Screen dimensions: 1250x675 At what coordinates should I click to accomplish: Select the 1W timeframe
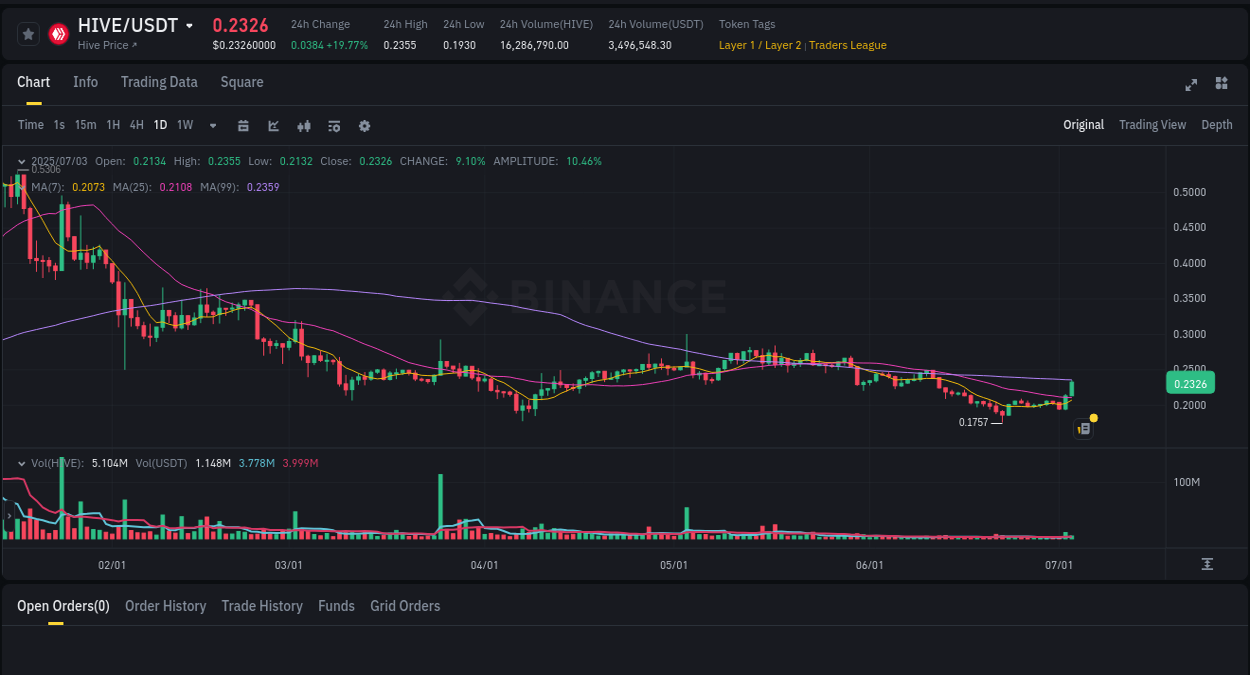(x=184, y=125)
